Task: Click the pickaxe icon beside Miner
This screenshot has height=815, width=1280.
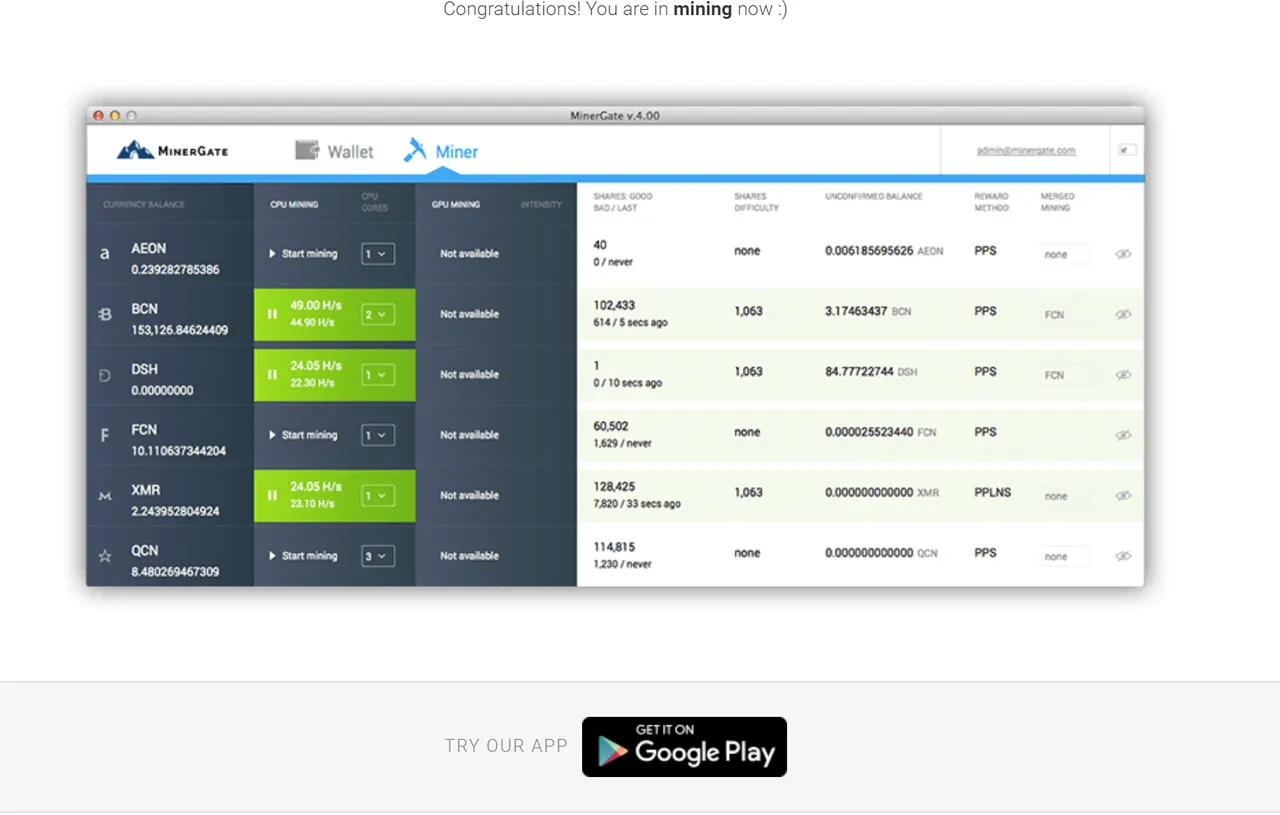Action: tap(414, 150)
